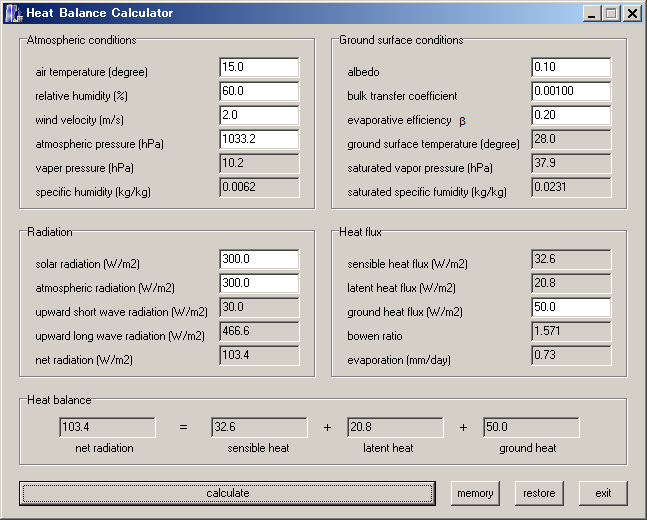Screen dimensions: 647x520
Task: Click the ground surface temperature field
Action: tap(571, 139)
